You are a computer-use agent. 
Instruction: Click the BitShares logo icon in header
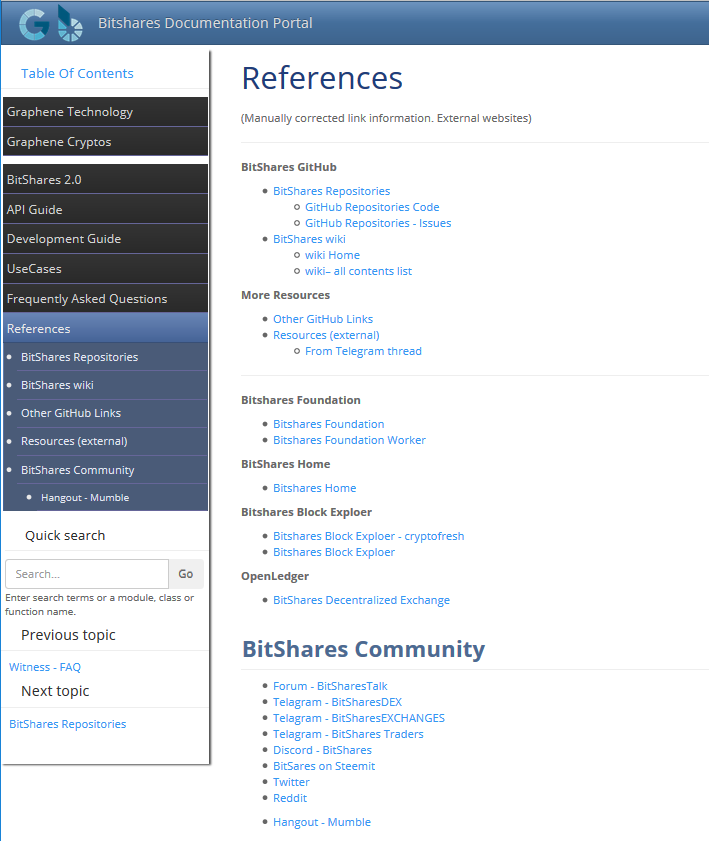click(x=70, y=23)
